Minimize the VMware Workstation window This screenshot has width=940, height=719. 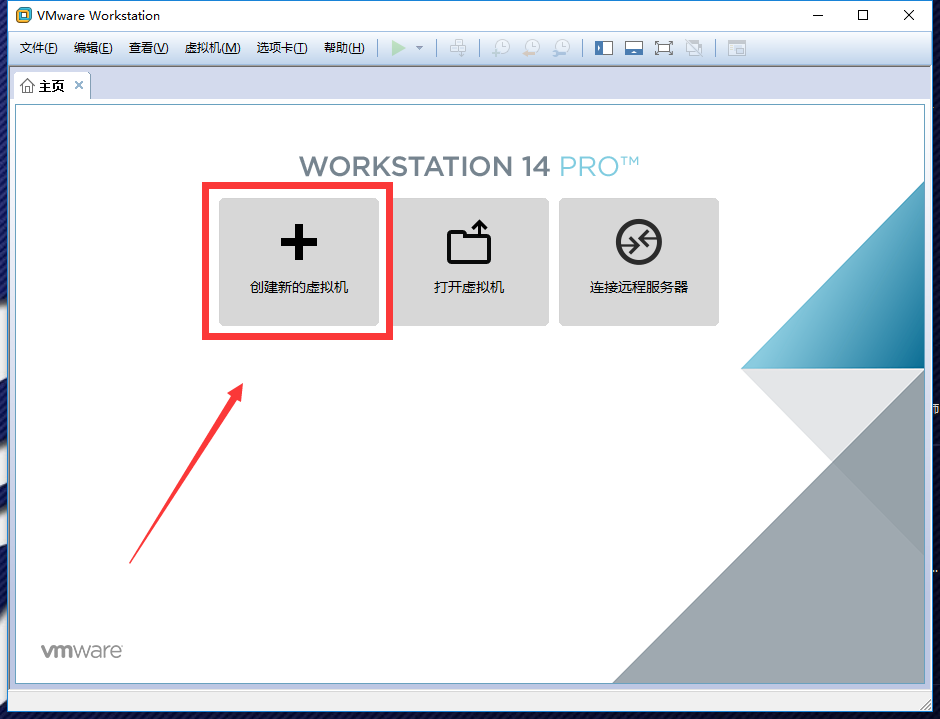pyautogui.click(x=818, y=16)
